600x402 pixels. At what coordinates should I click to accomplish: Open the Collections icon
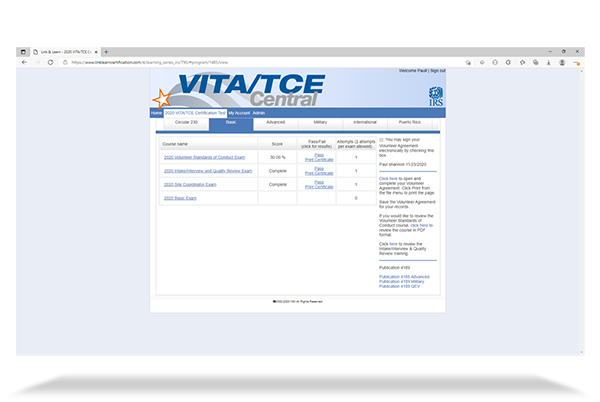[x=536, y=62]
